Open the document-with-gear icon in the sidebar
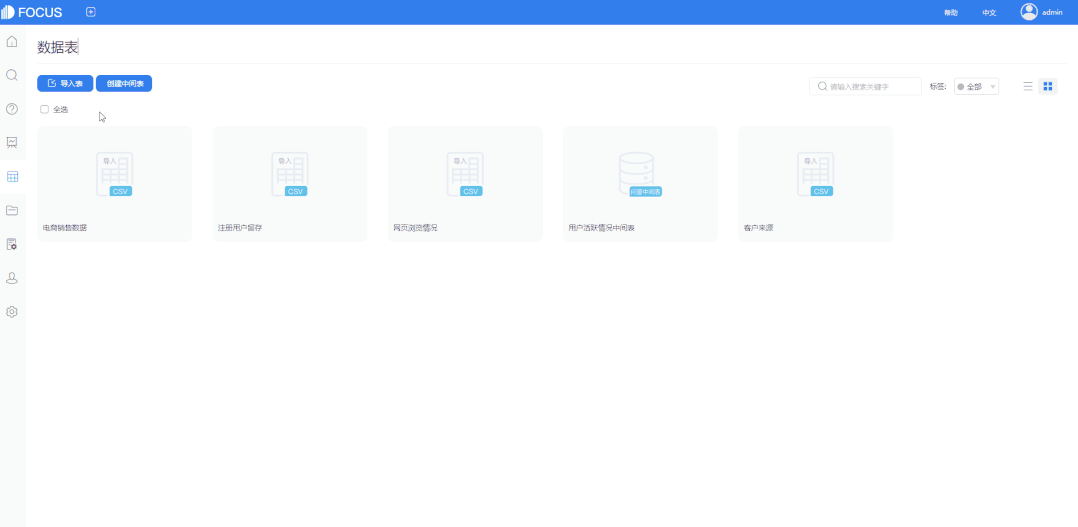Viewport: 1078px width, 527px height. (12, 244)
